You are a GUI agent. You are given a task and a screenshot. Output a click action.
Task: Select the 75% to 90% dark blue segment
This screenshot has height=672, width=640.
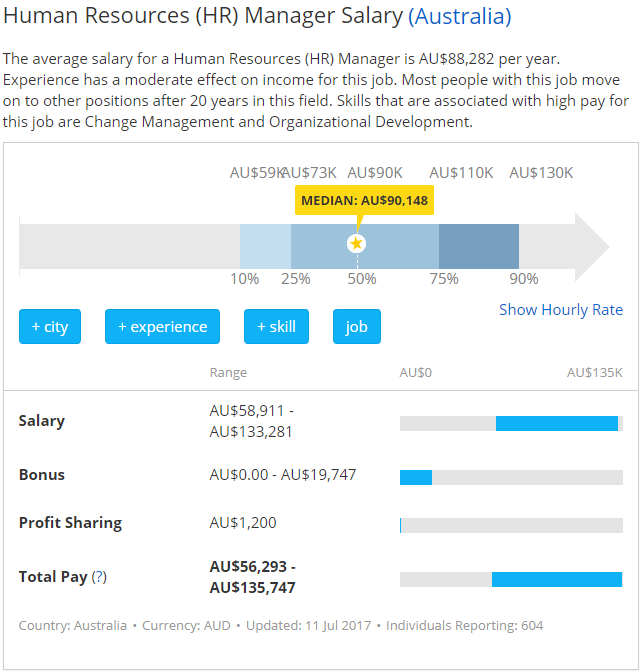click(x=479, y=246)
